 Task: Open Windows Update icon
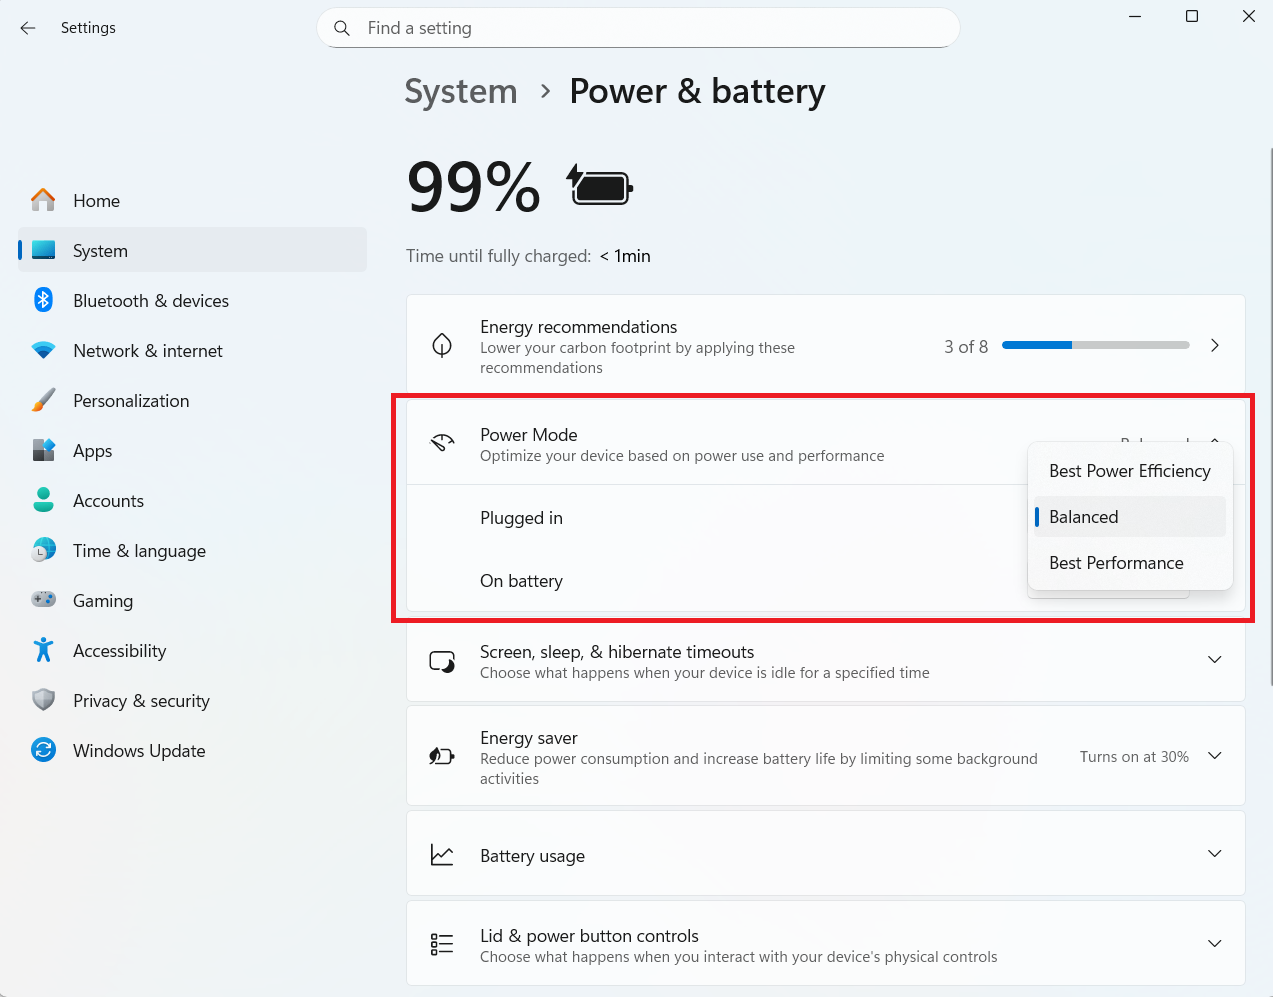[x=43, y=750]
